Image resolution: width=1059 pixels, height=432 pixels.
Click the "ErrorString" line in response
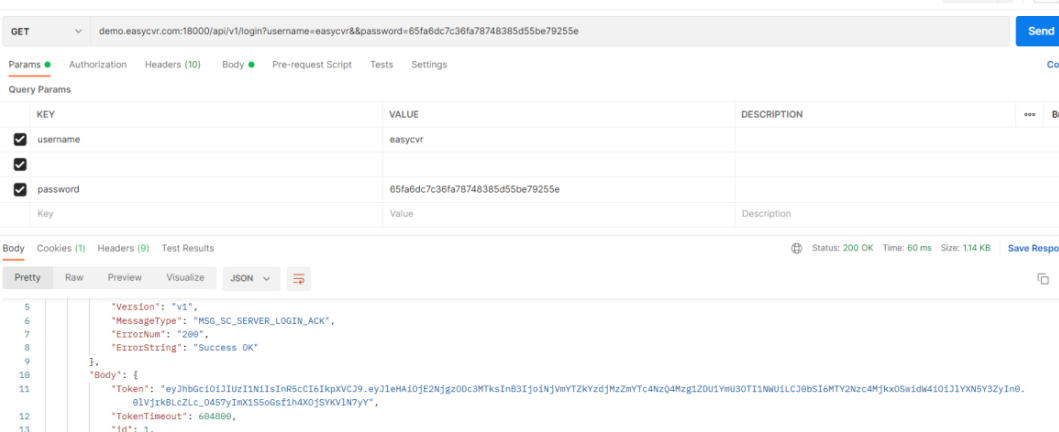point(185,348)
